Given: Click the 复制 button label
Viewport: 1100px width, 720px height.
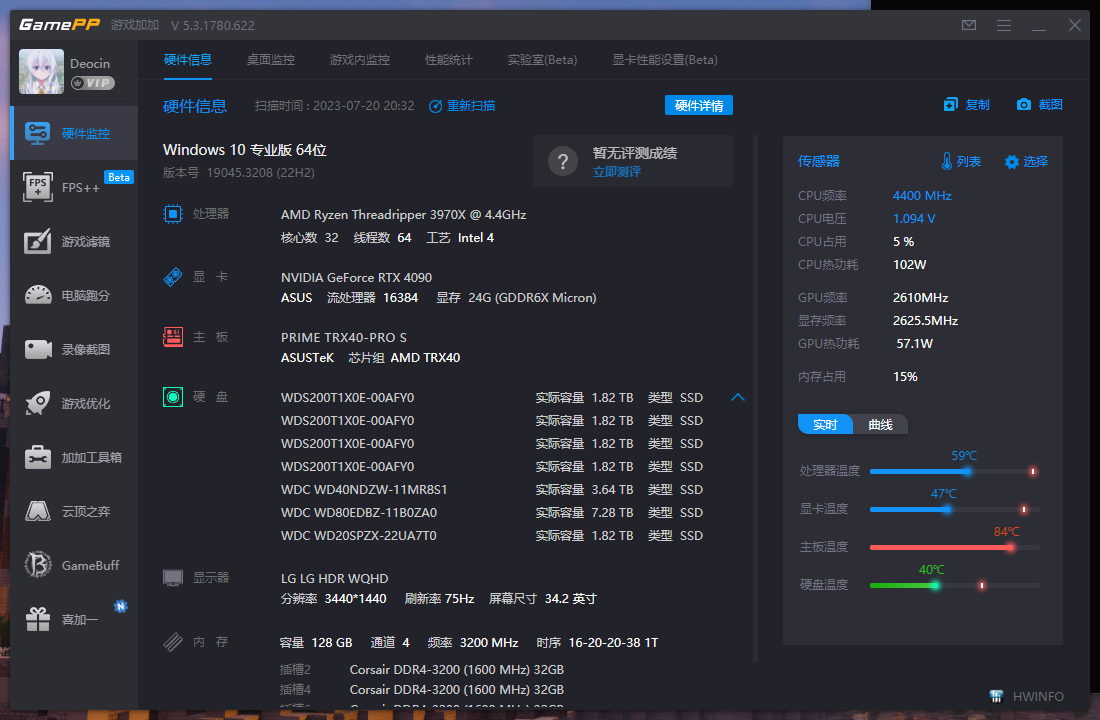Looking at the screenshot, I should 977,105.
